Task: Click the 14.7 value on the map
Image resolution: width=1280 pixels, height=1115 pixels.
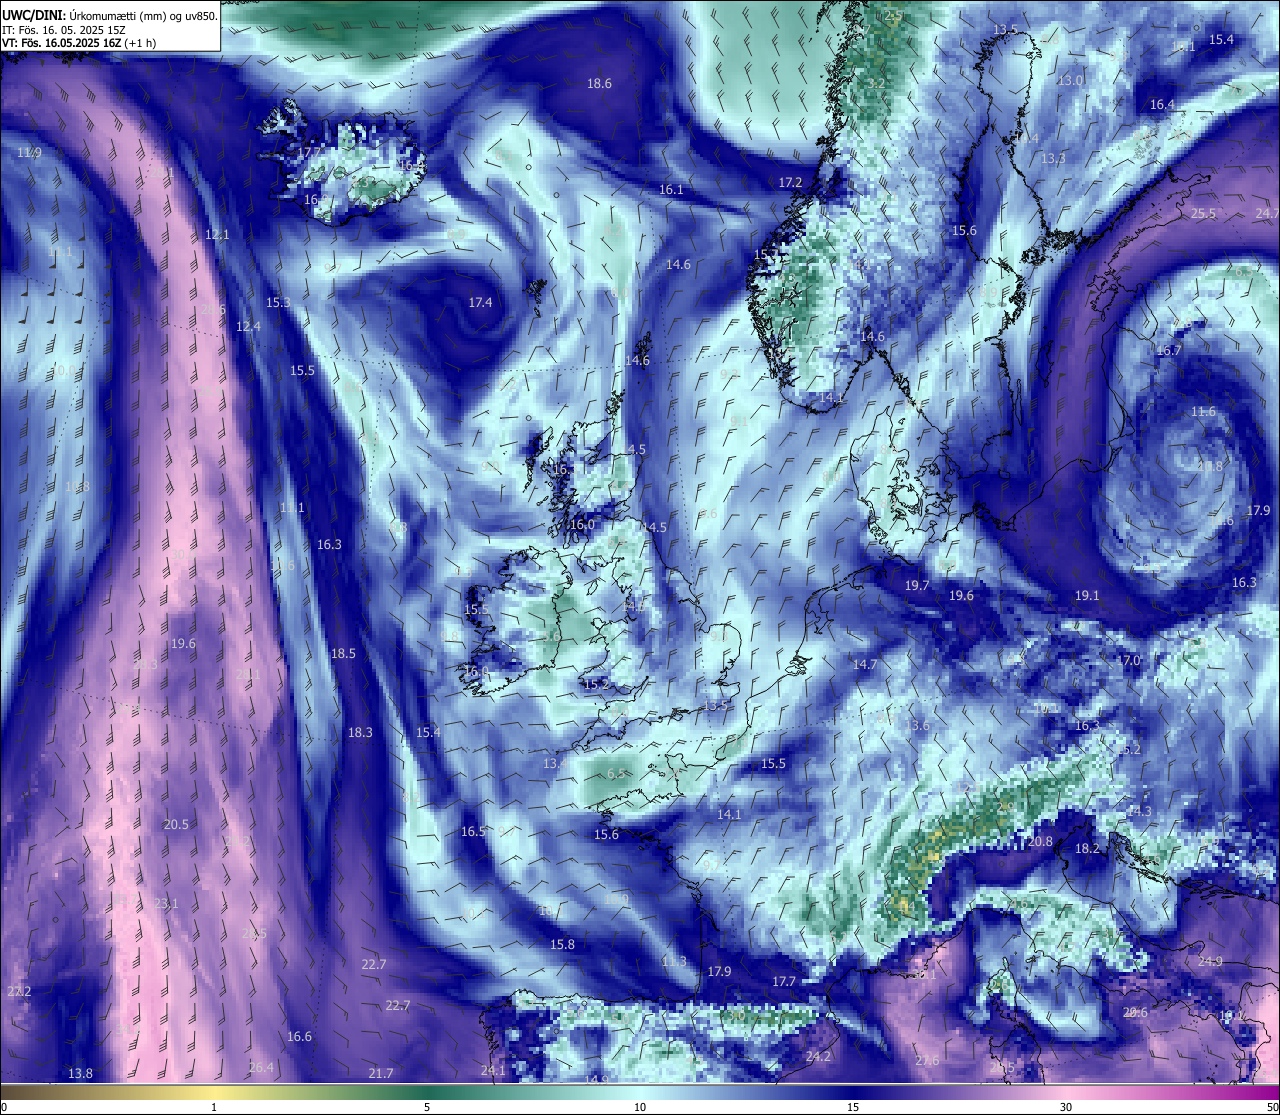Action: point(864,664)
